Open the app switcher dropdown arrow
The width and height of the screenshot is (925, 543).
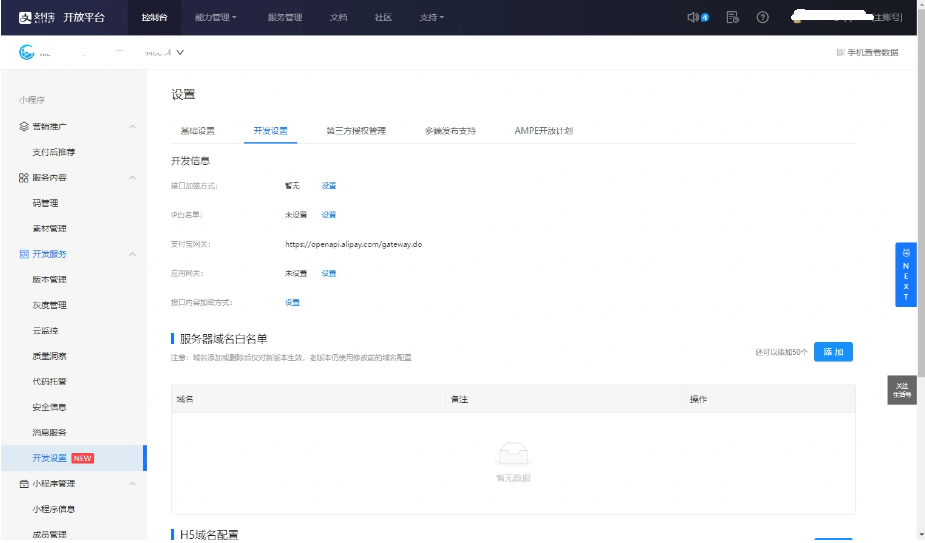tap(180, 52)
